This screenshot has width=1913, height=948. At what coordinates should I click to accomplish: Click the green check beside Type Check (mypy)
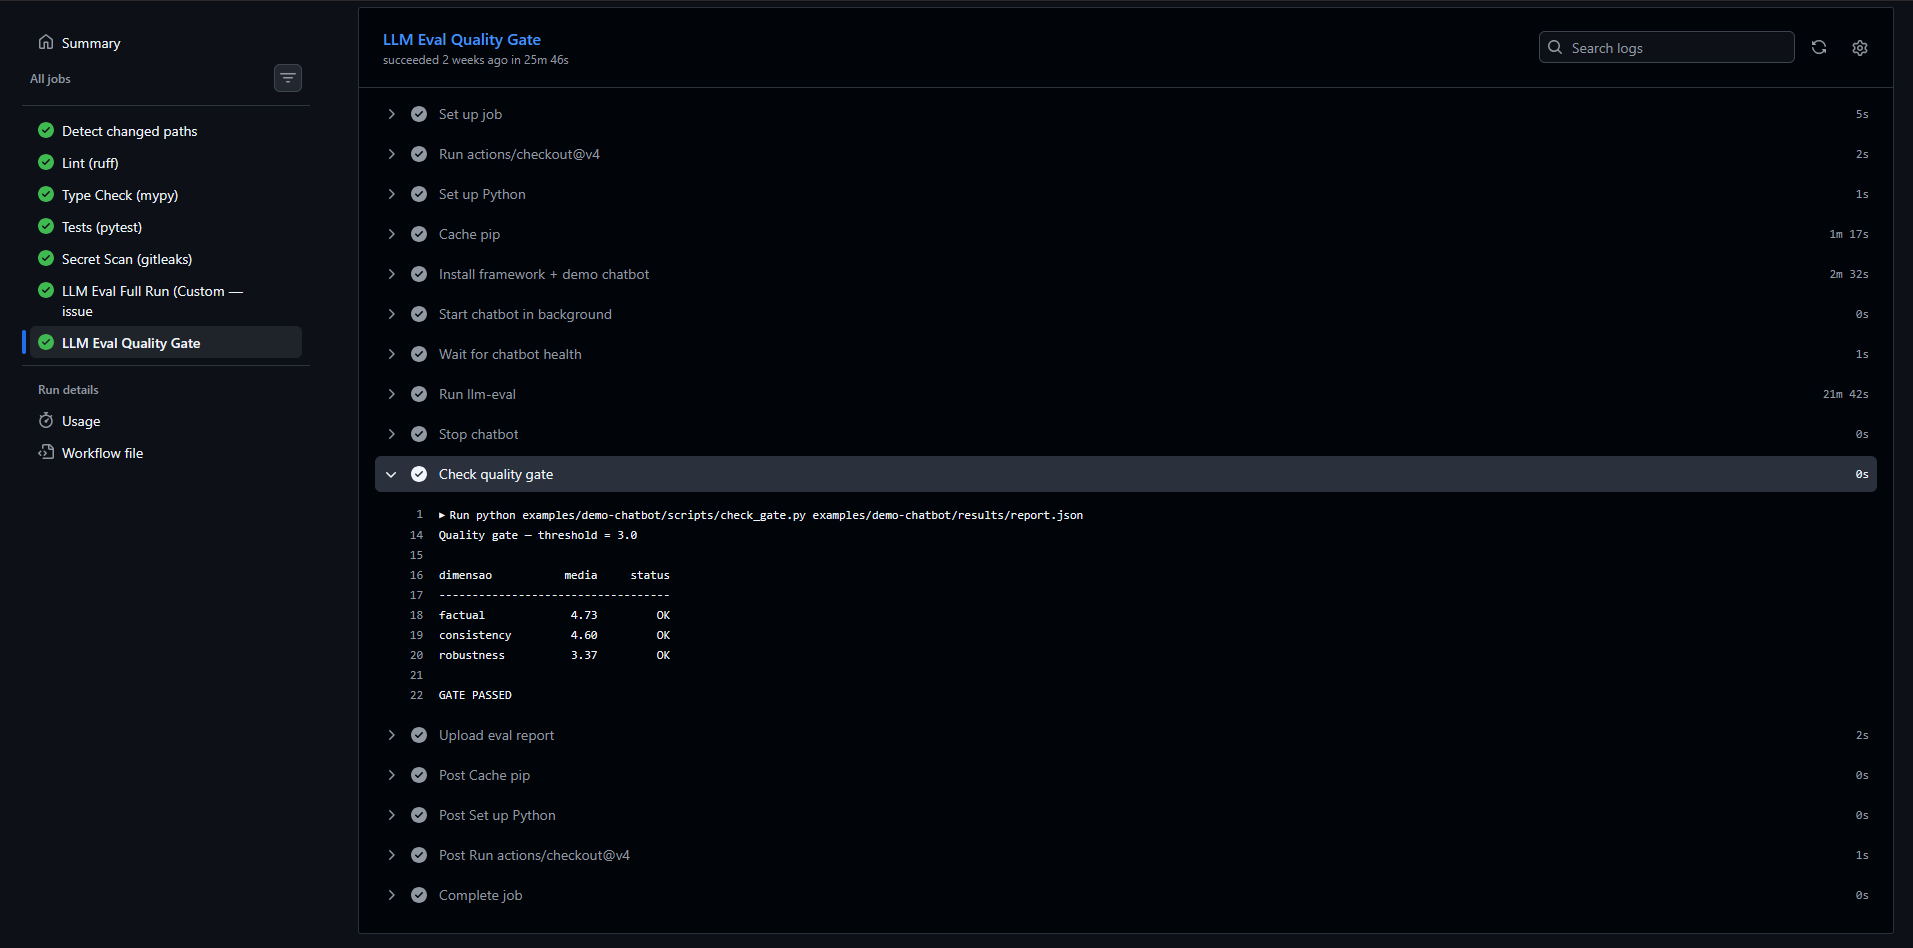[x=46, y=194]
